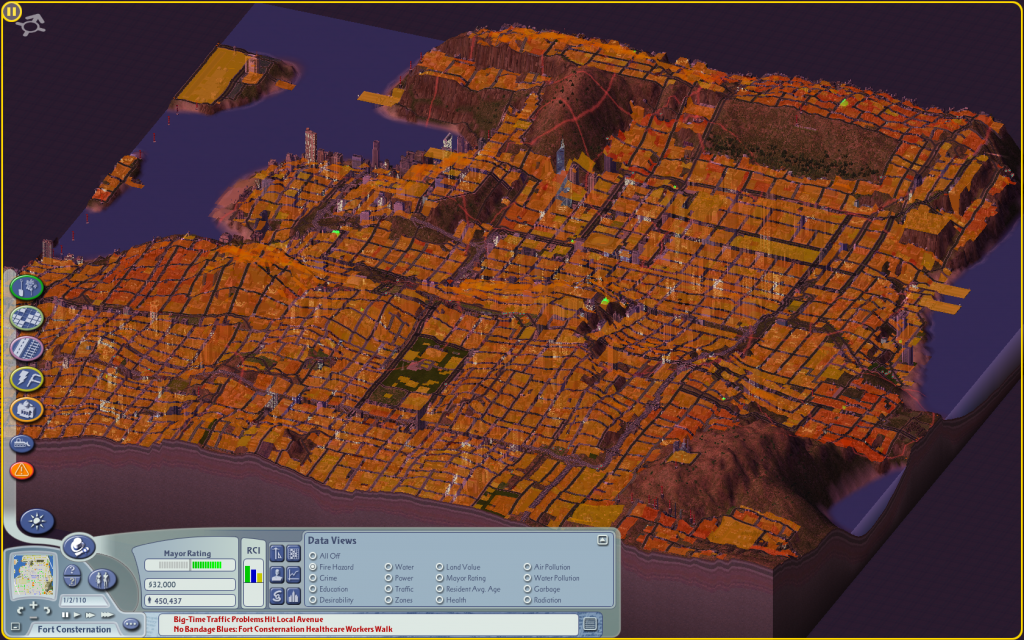
Task: Zoom out with the minus button
Action: tap(34, 616)
